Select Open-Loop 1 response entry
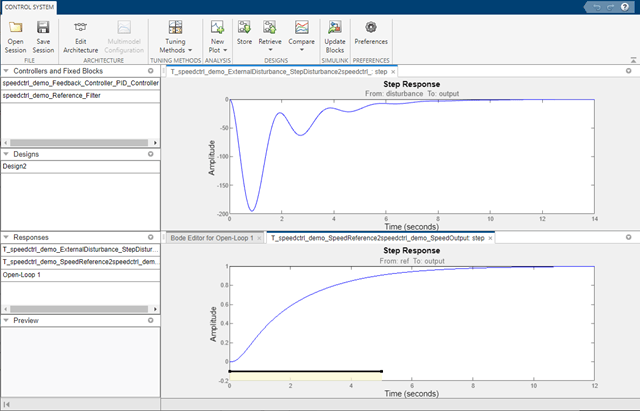This screenshot has height=411, width=640. coord(80,275)
